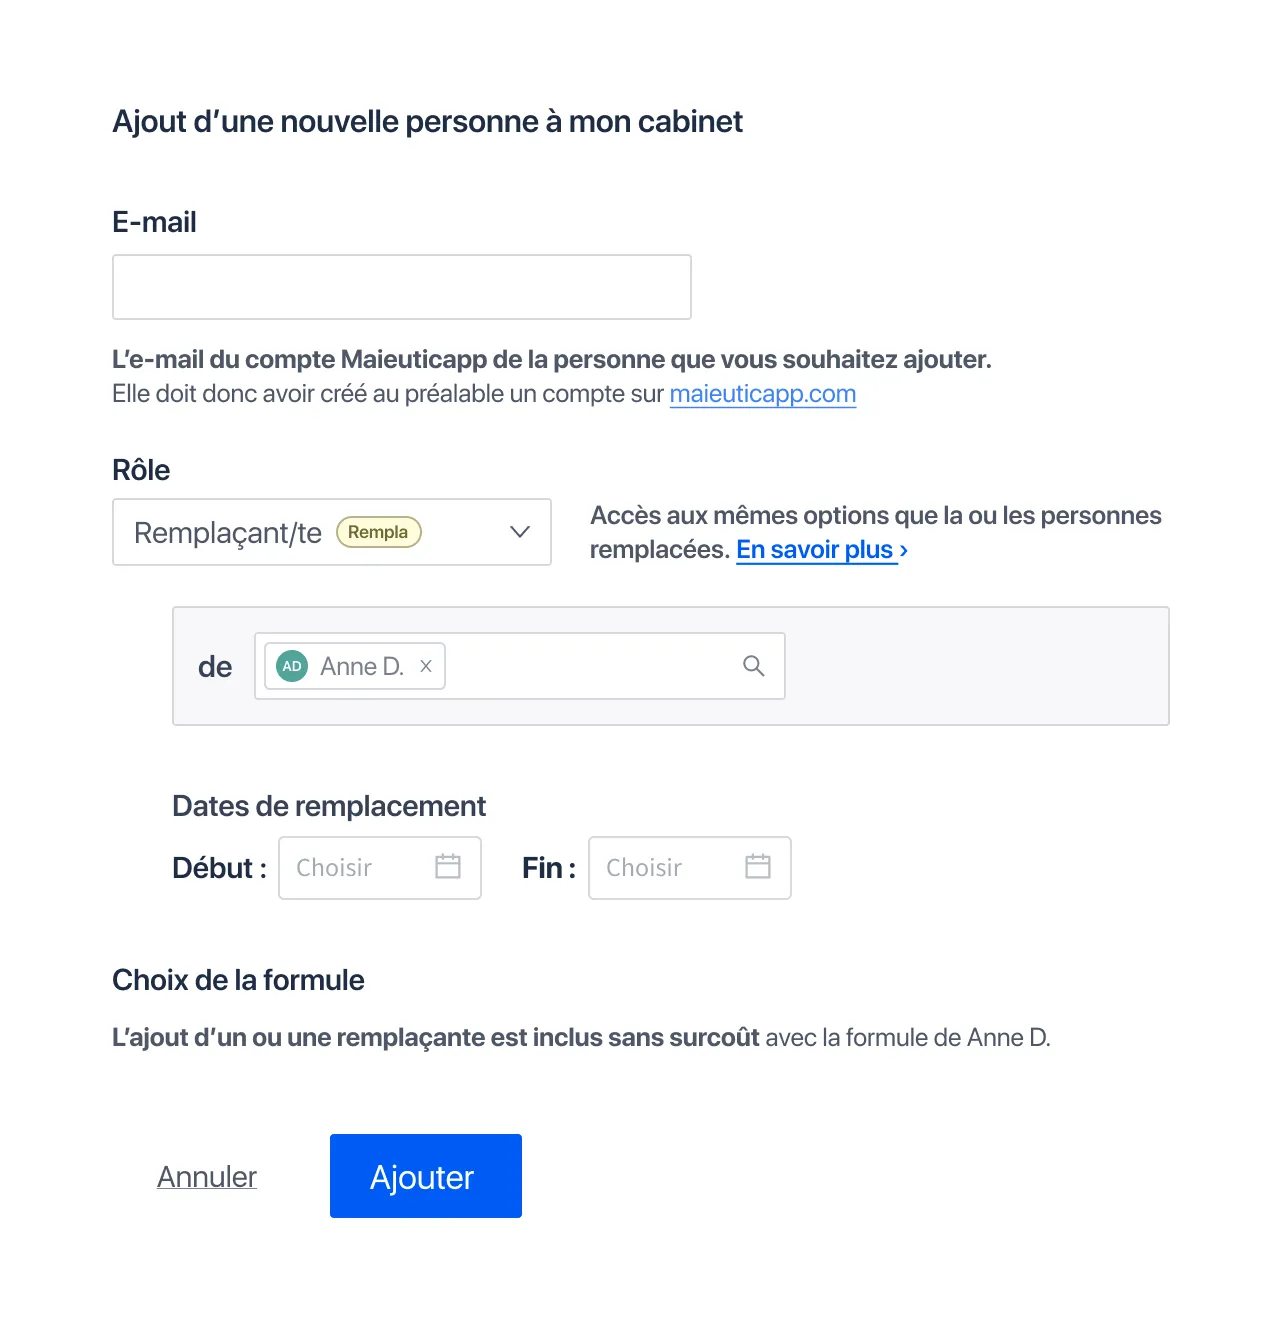
Task: Click the AD avatar badge next to Anne D.
Action: click(291, 665)
